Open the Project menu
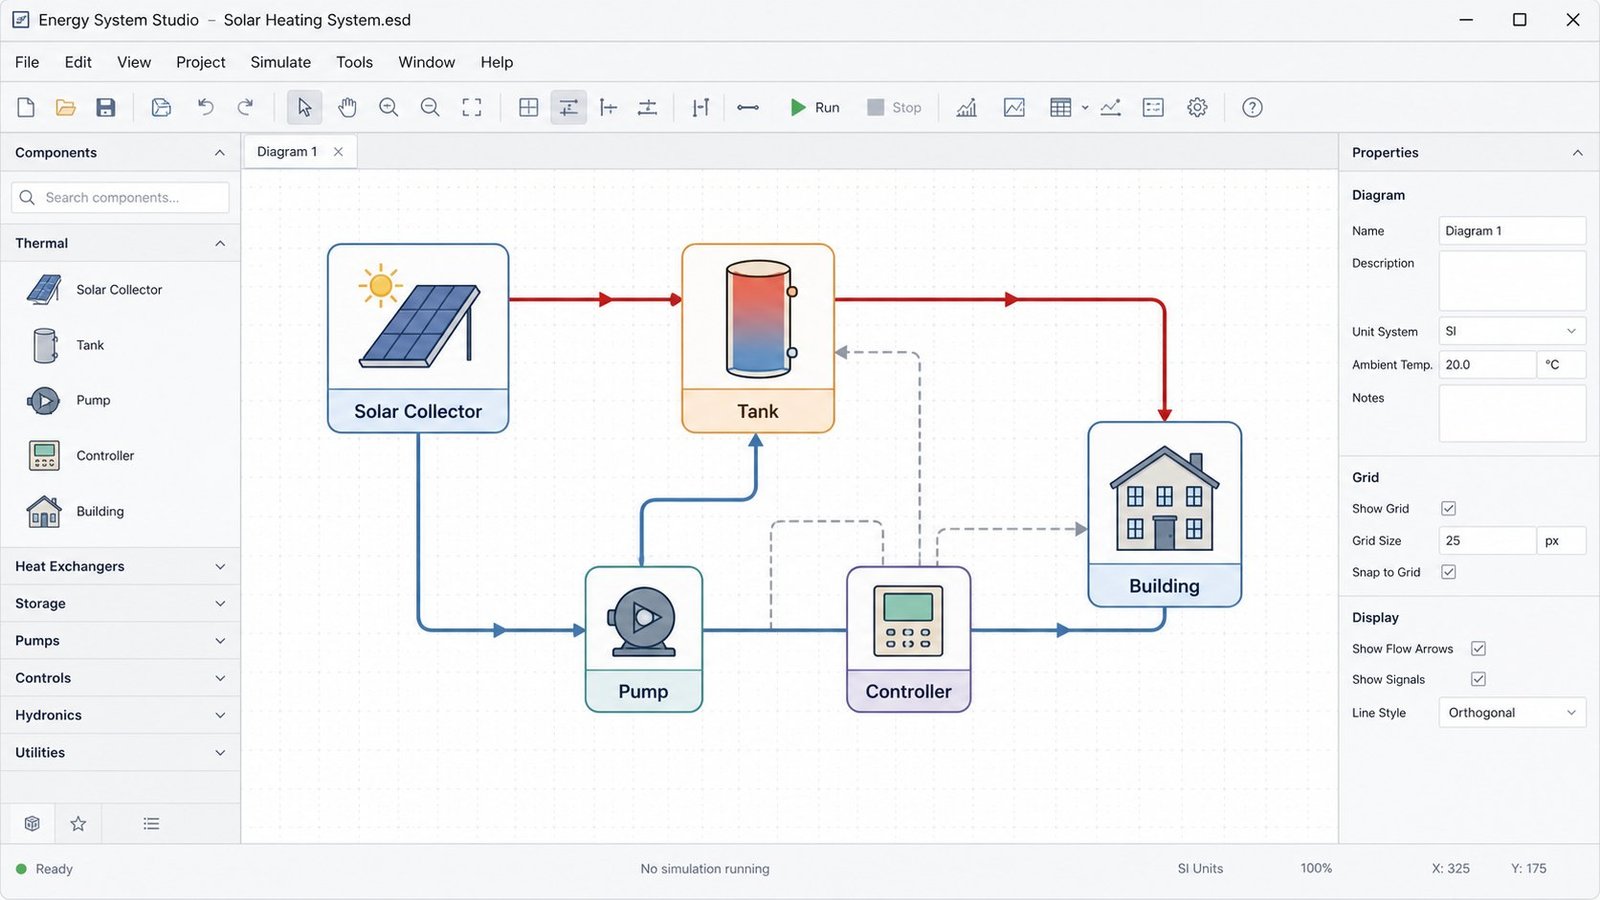The width and height of the screenshot is (1600, 900). 201,62
